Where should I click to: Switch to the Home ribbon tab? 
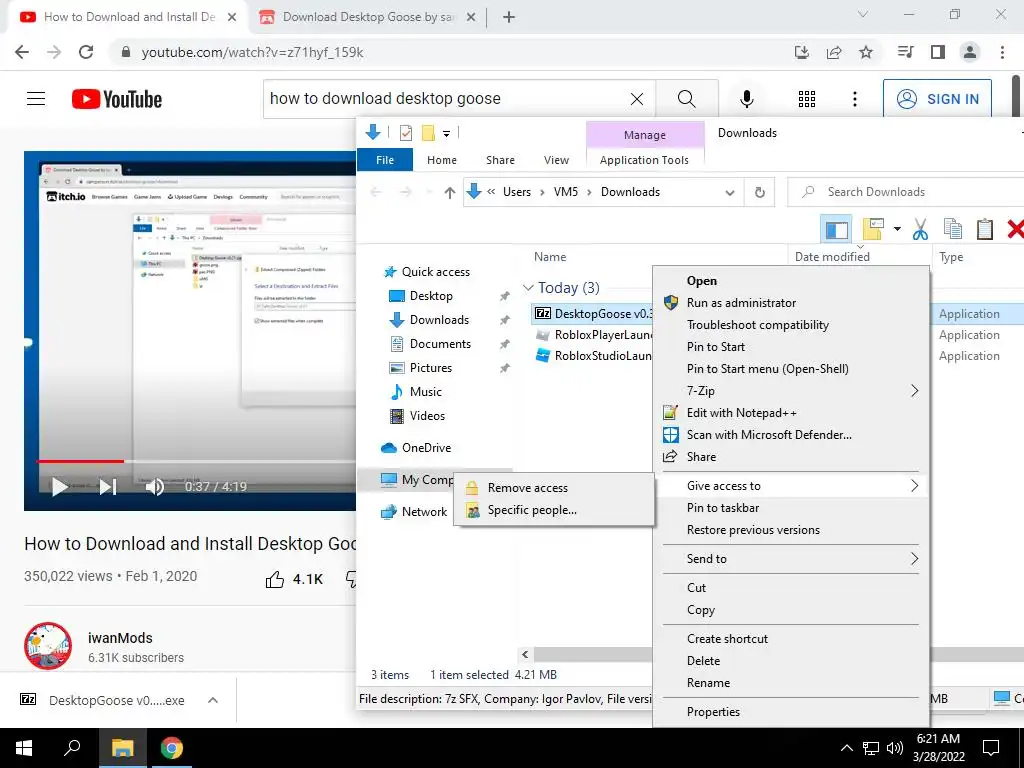442,160
